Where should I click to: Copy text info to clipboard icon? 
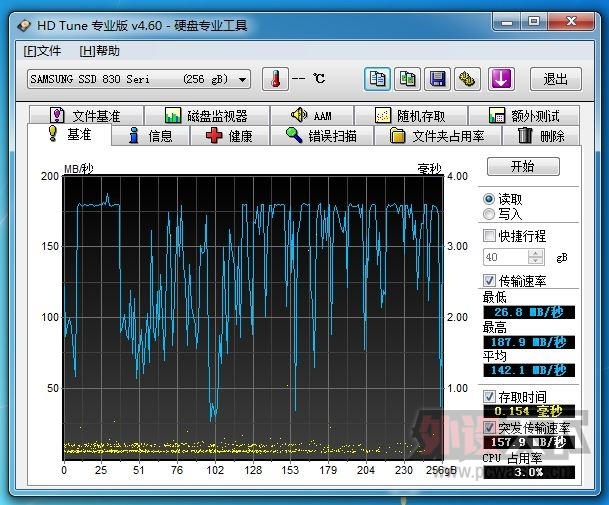coord(377,79)
